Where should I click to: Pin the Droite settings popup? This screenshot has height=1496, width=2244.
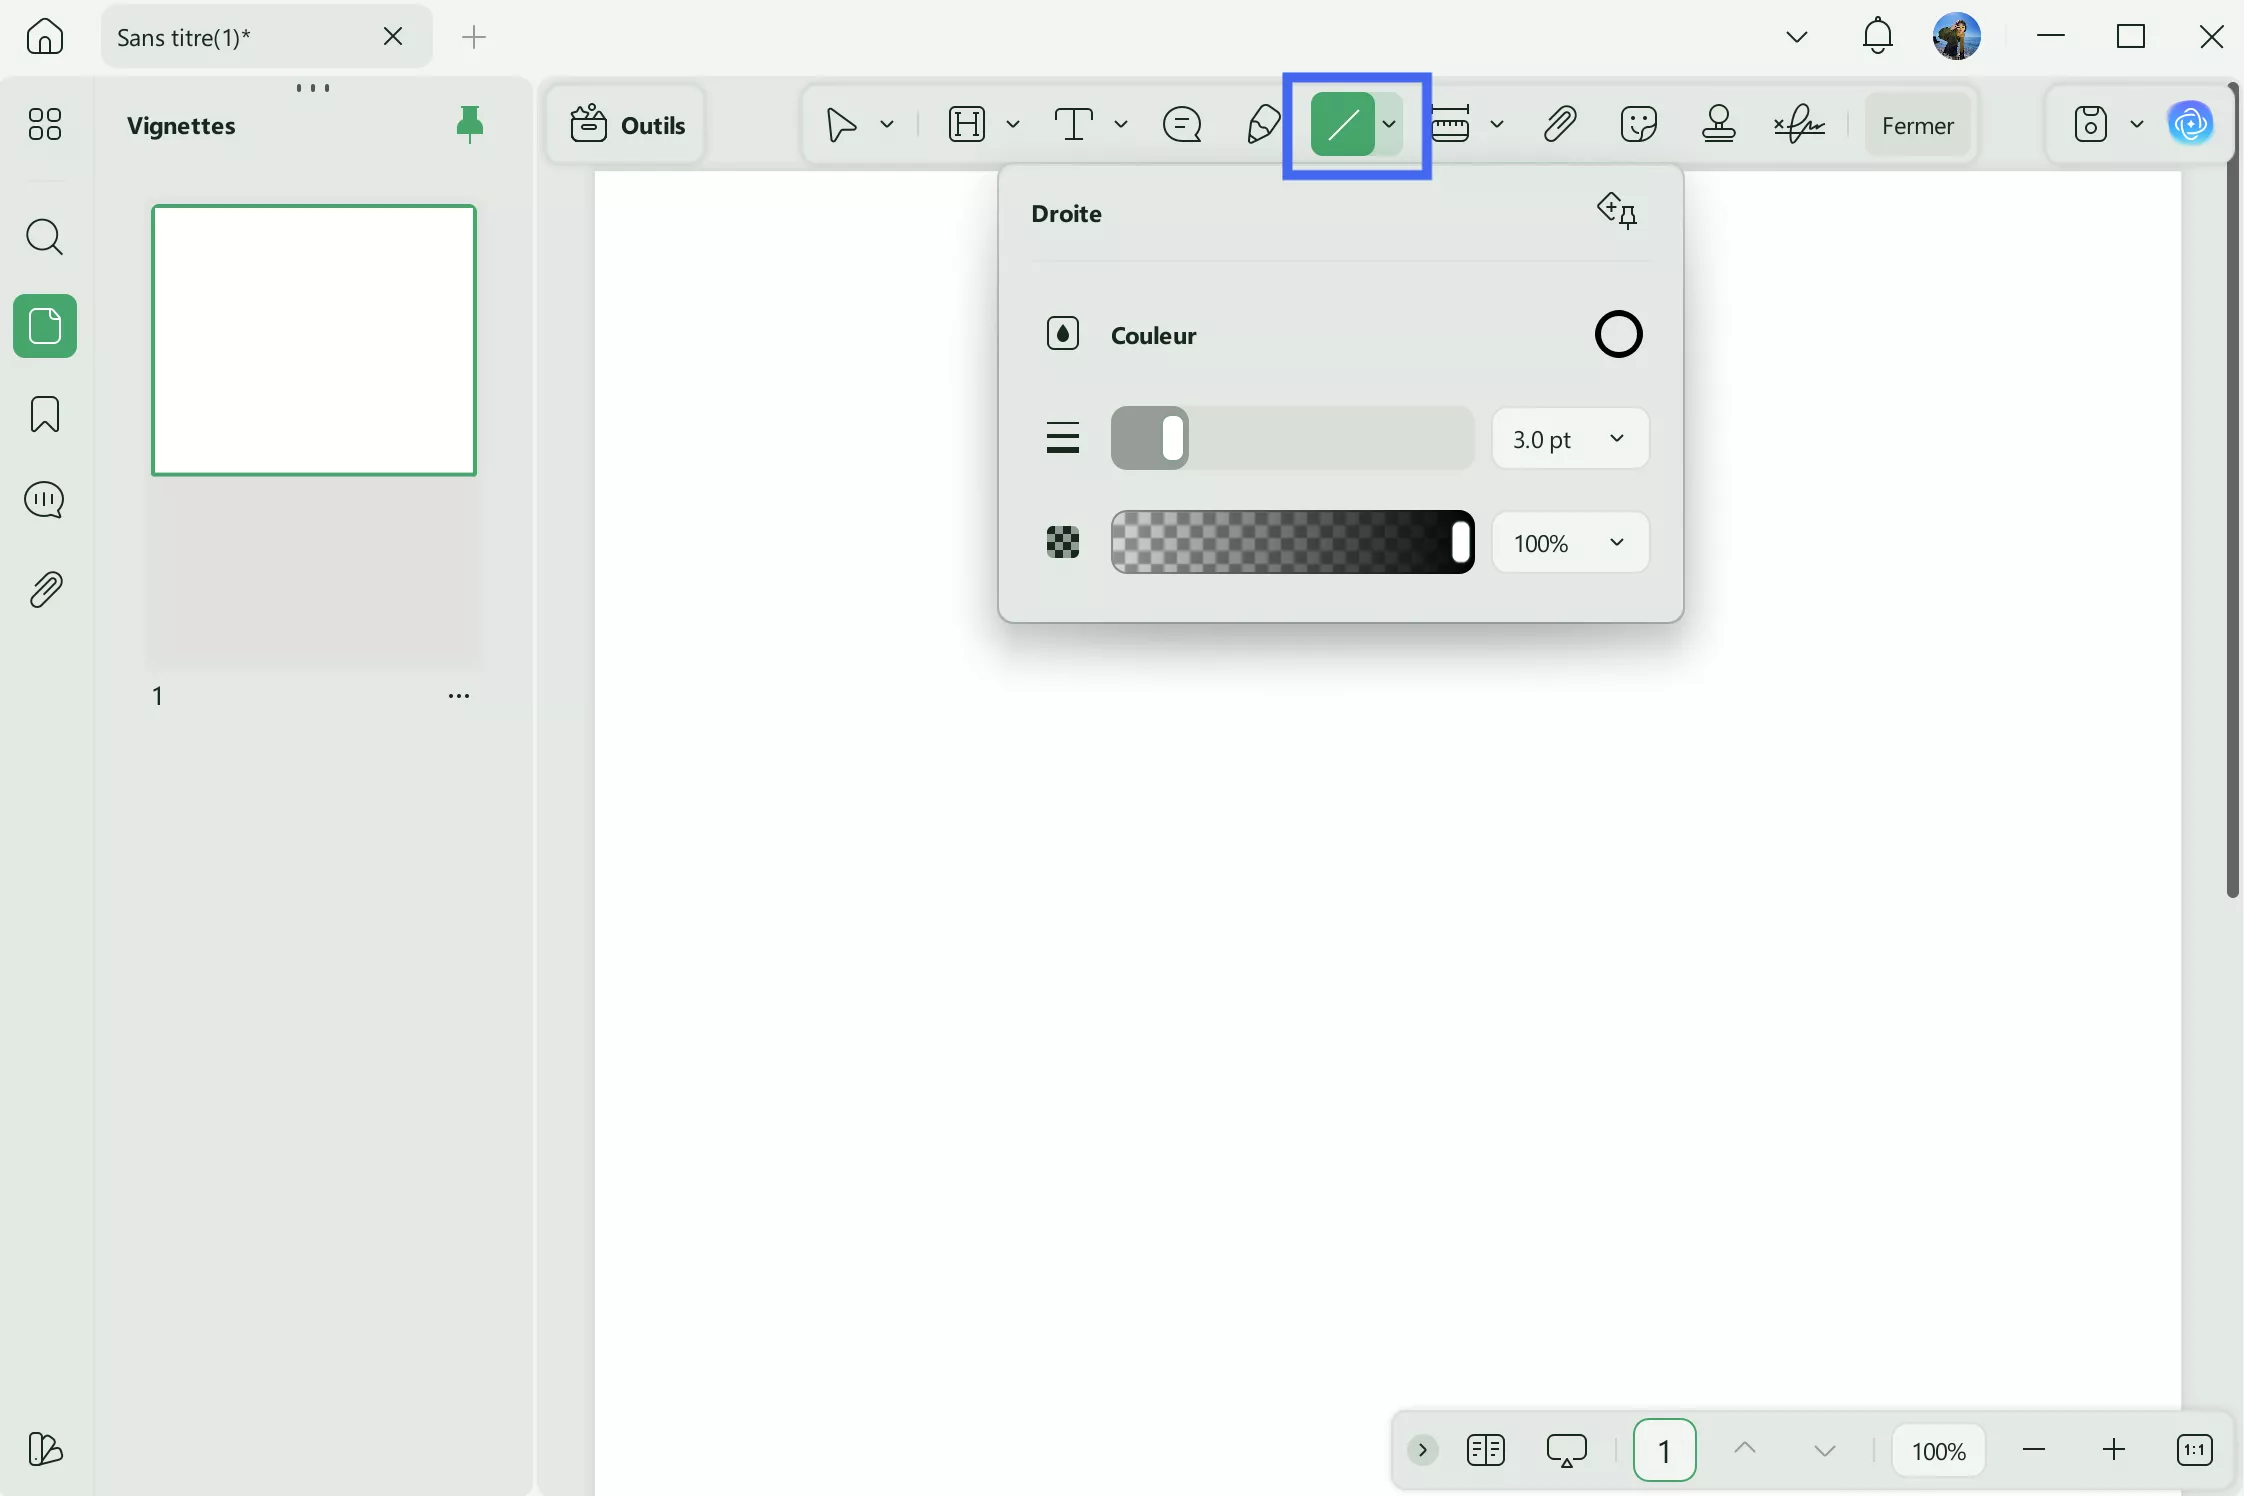click(x=1617, y=211)
